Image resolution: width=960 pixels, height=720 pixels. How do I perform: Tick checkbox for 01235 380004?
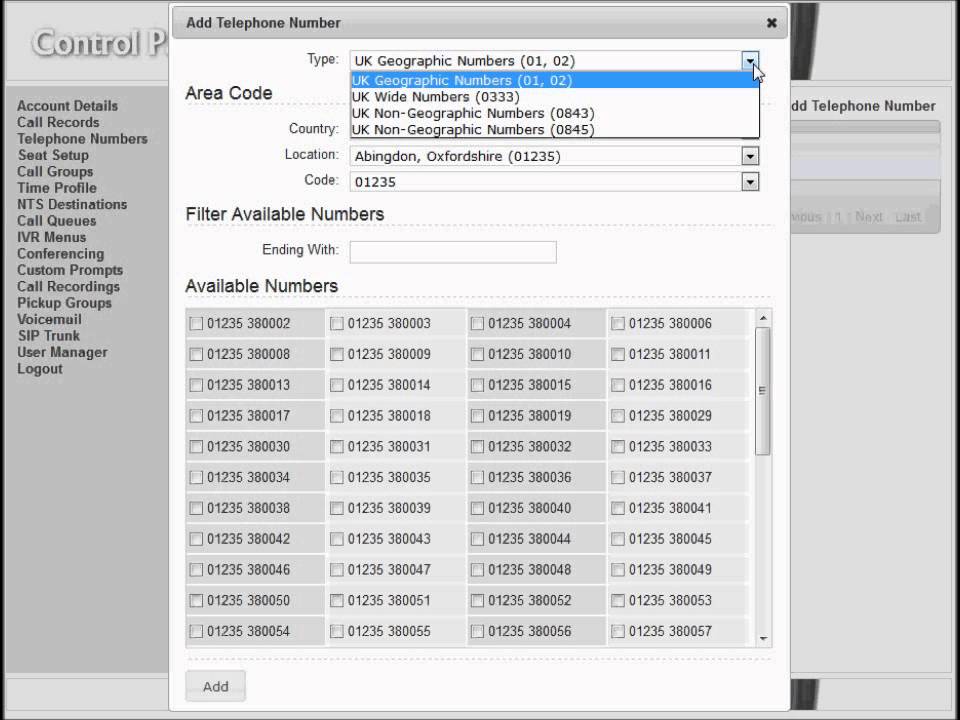pyautogui.click(x=478, y=324)
